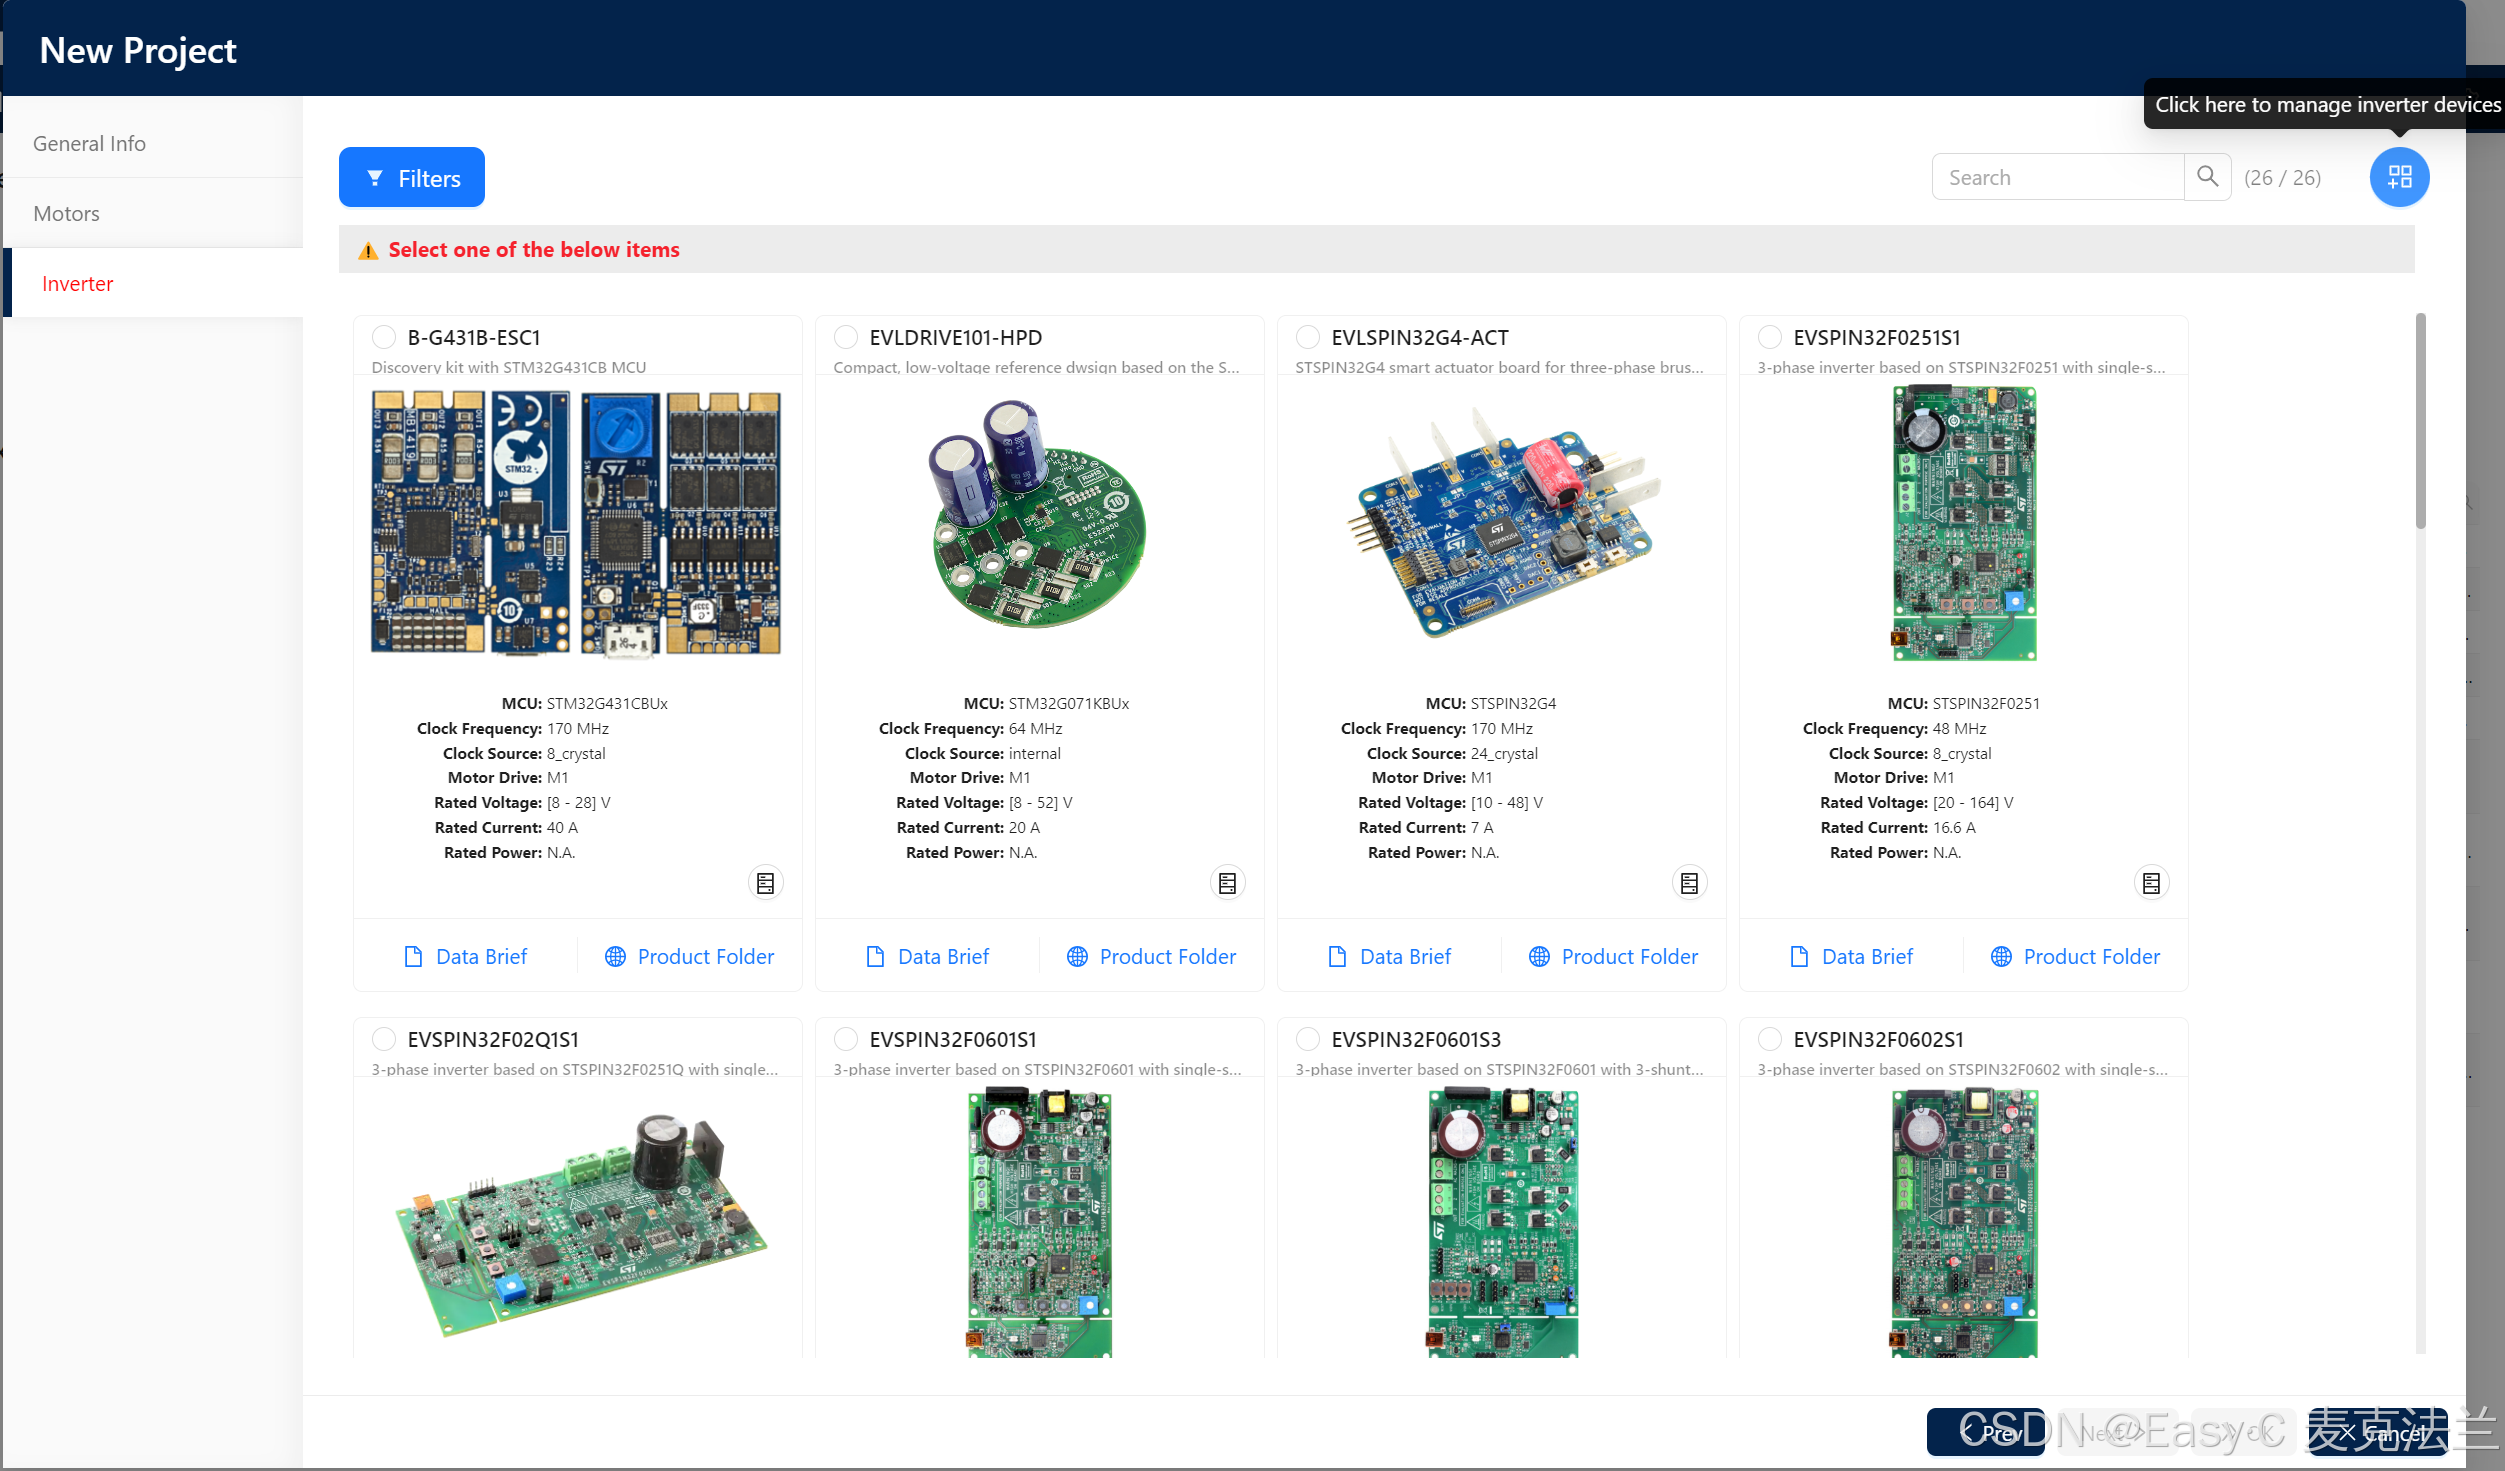The height and width of the screenshot is (1471, 2505).
Task: Open the General Info section
Action: (x=89, y=143)
